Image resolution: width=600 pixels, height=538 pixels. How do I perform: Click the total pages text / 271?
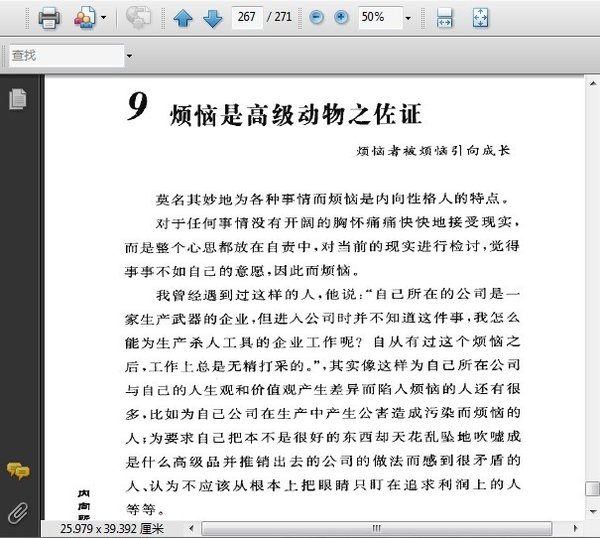(x=279, y=17)
